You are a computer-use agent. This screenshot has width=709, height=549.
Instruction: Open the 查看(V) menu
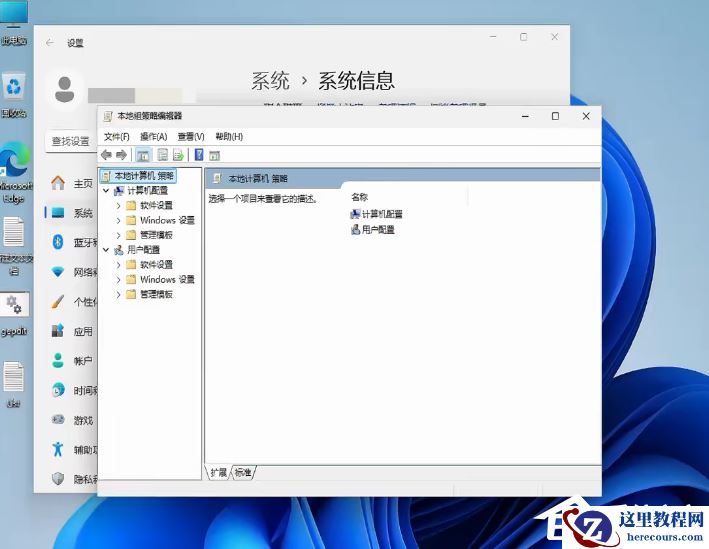[191, 137]
